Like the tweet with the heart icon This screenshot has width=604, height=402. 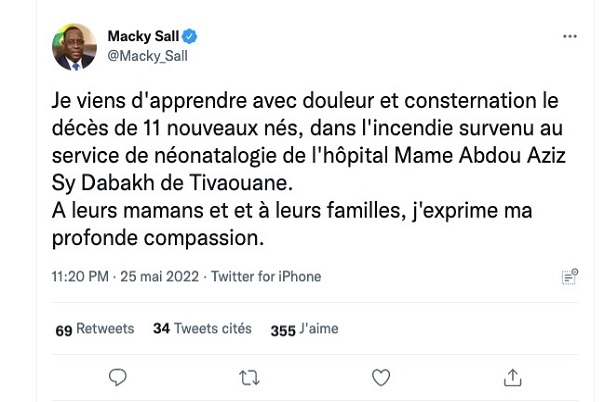pyautogui.click(x=380, y=376)
